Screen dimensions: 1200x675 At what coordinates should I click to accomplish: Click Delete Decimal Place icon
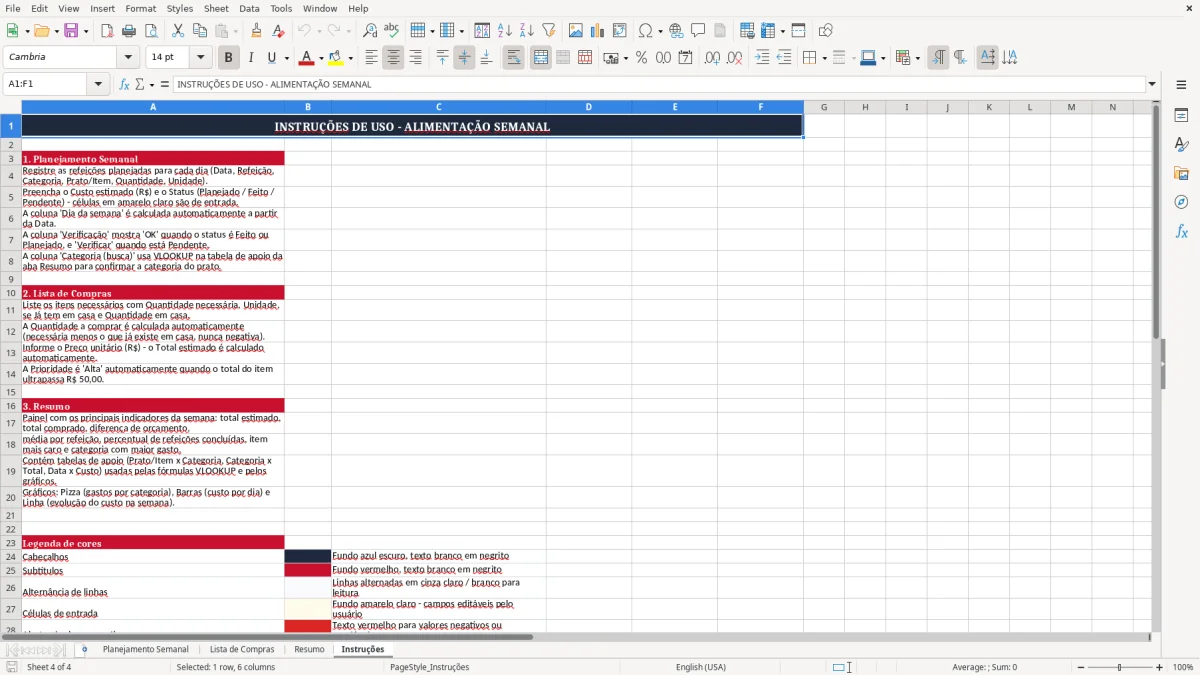tap(735, 58)
